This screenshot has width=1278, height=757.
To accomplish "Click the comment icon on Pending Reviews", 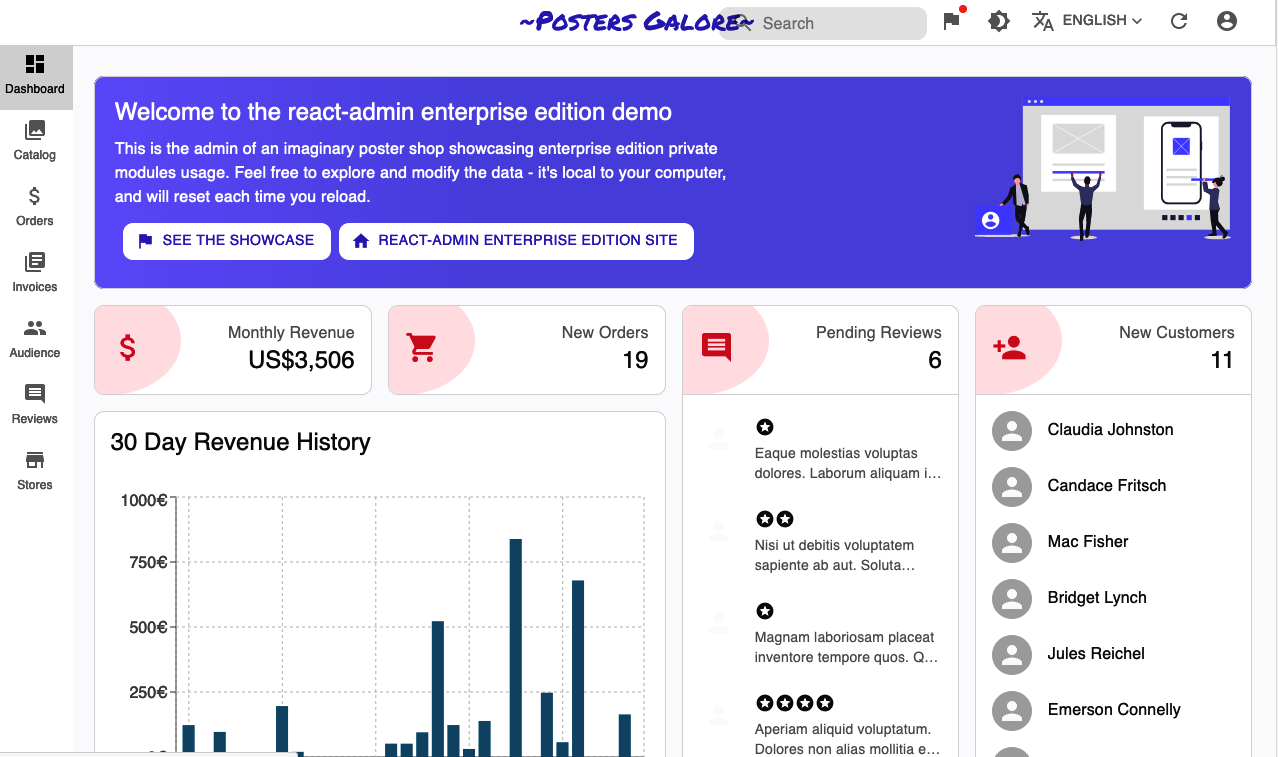I will 716,347.
